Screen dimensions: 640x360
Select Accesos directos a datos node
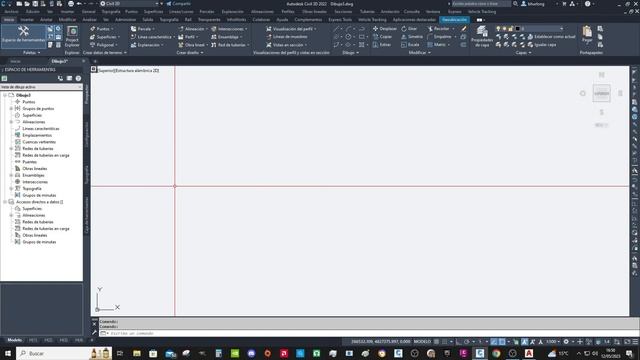[39, 202]
